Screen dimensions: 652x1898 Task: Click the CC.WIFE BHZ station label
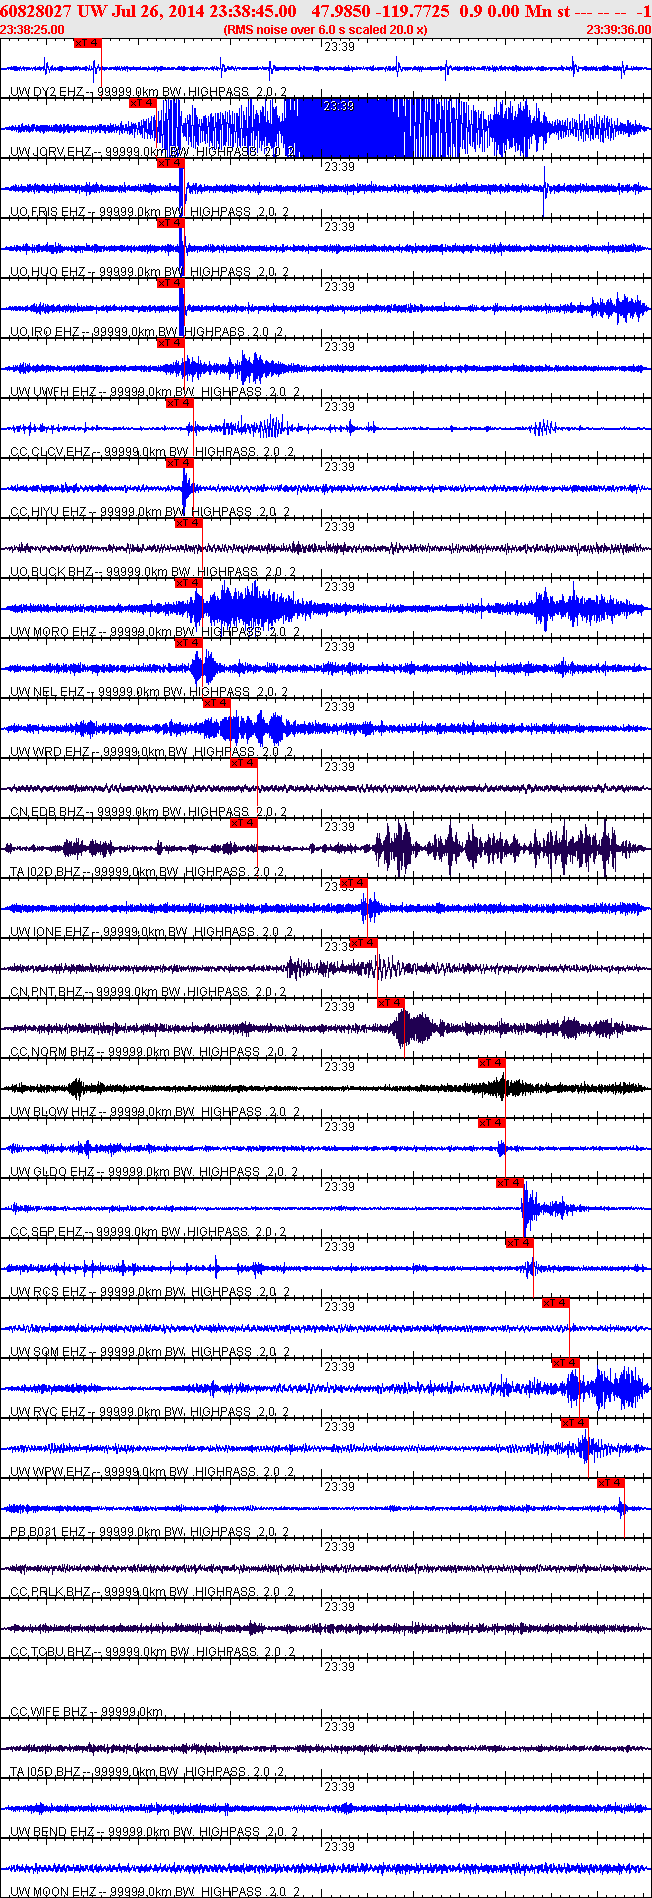49,1712
